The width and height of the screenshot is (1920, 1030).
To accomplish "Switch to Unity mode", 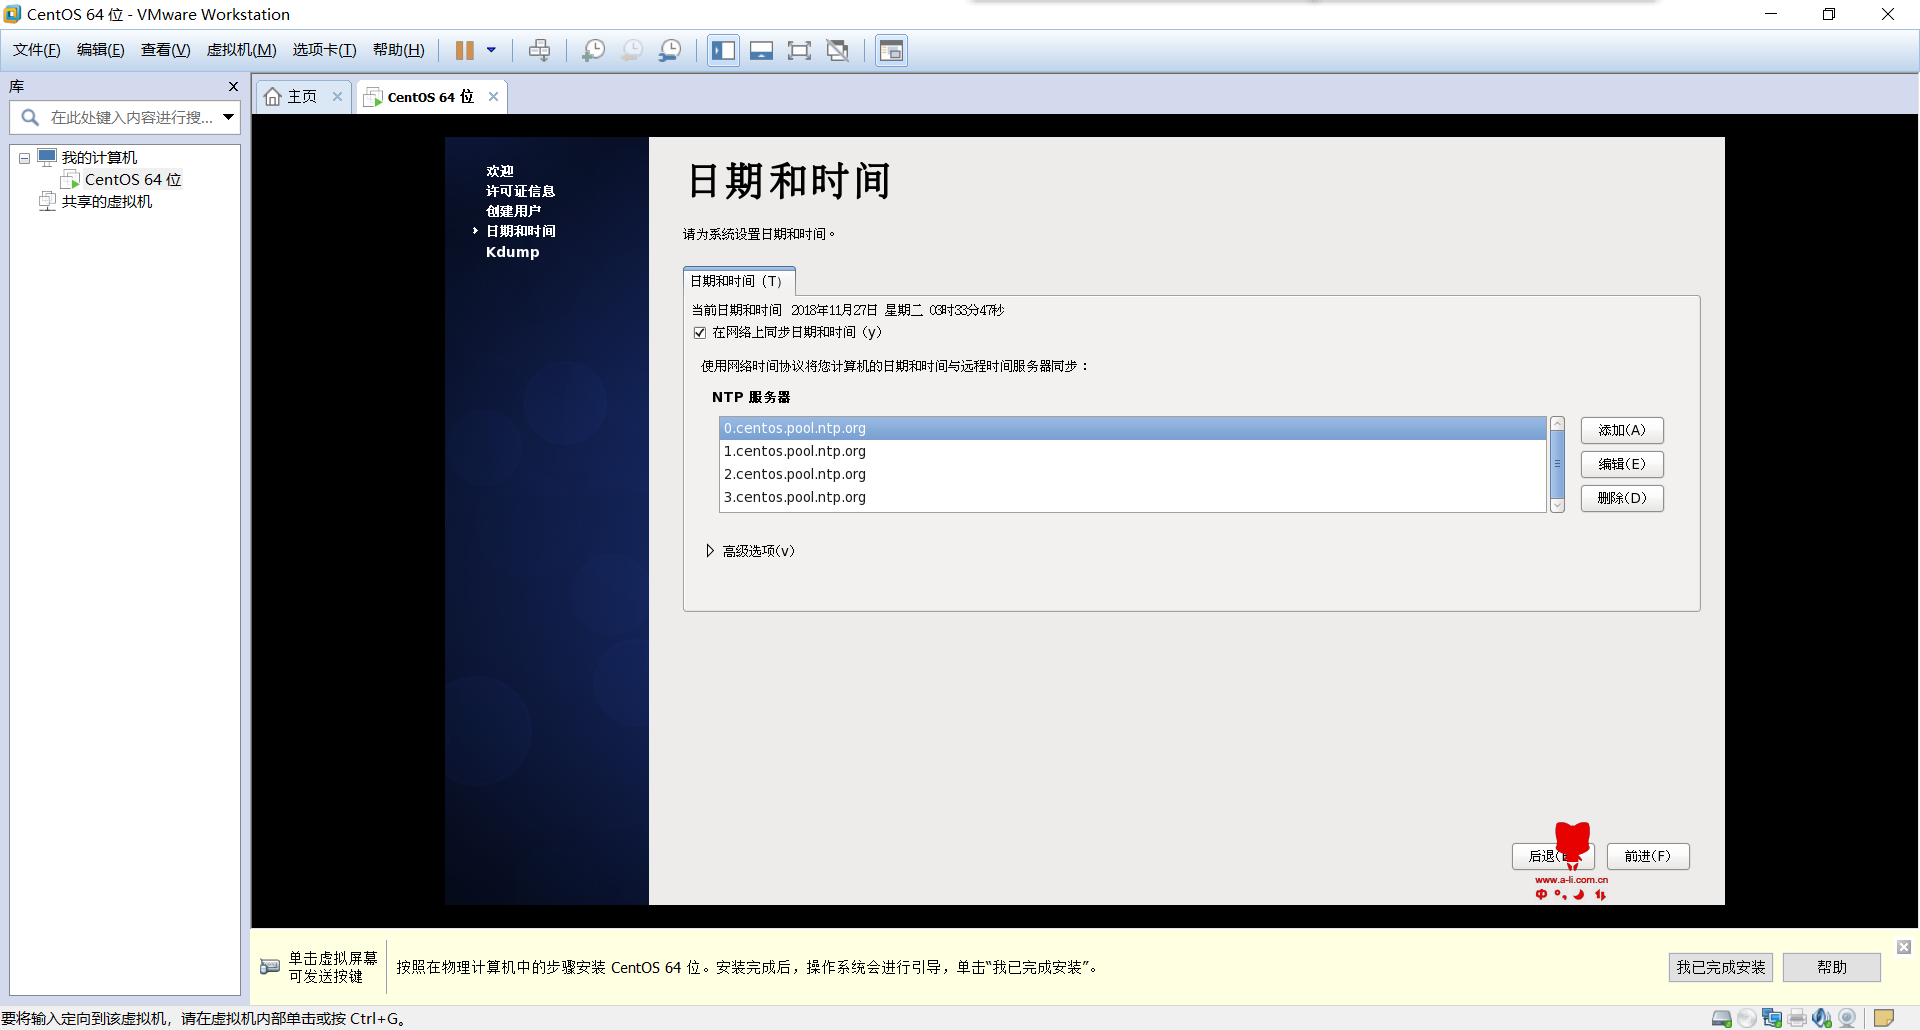I will [x=838, y=50].
